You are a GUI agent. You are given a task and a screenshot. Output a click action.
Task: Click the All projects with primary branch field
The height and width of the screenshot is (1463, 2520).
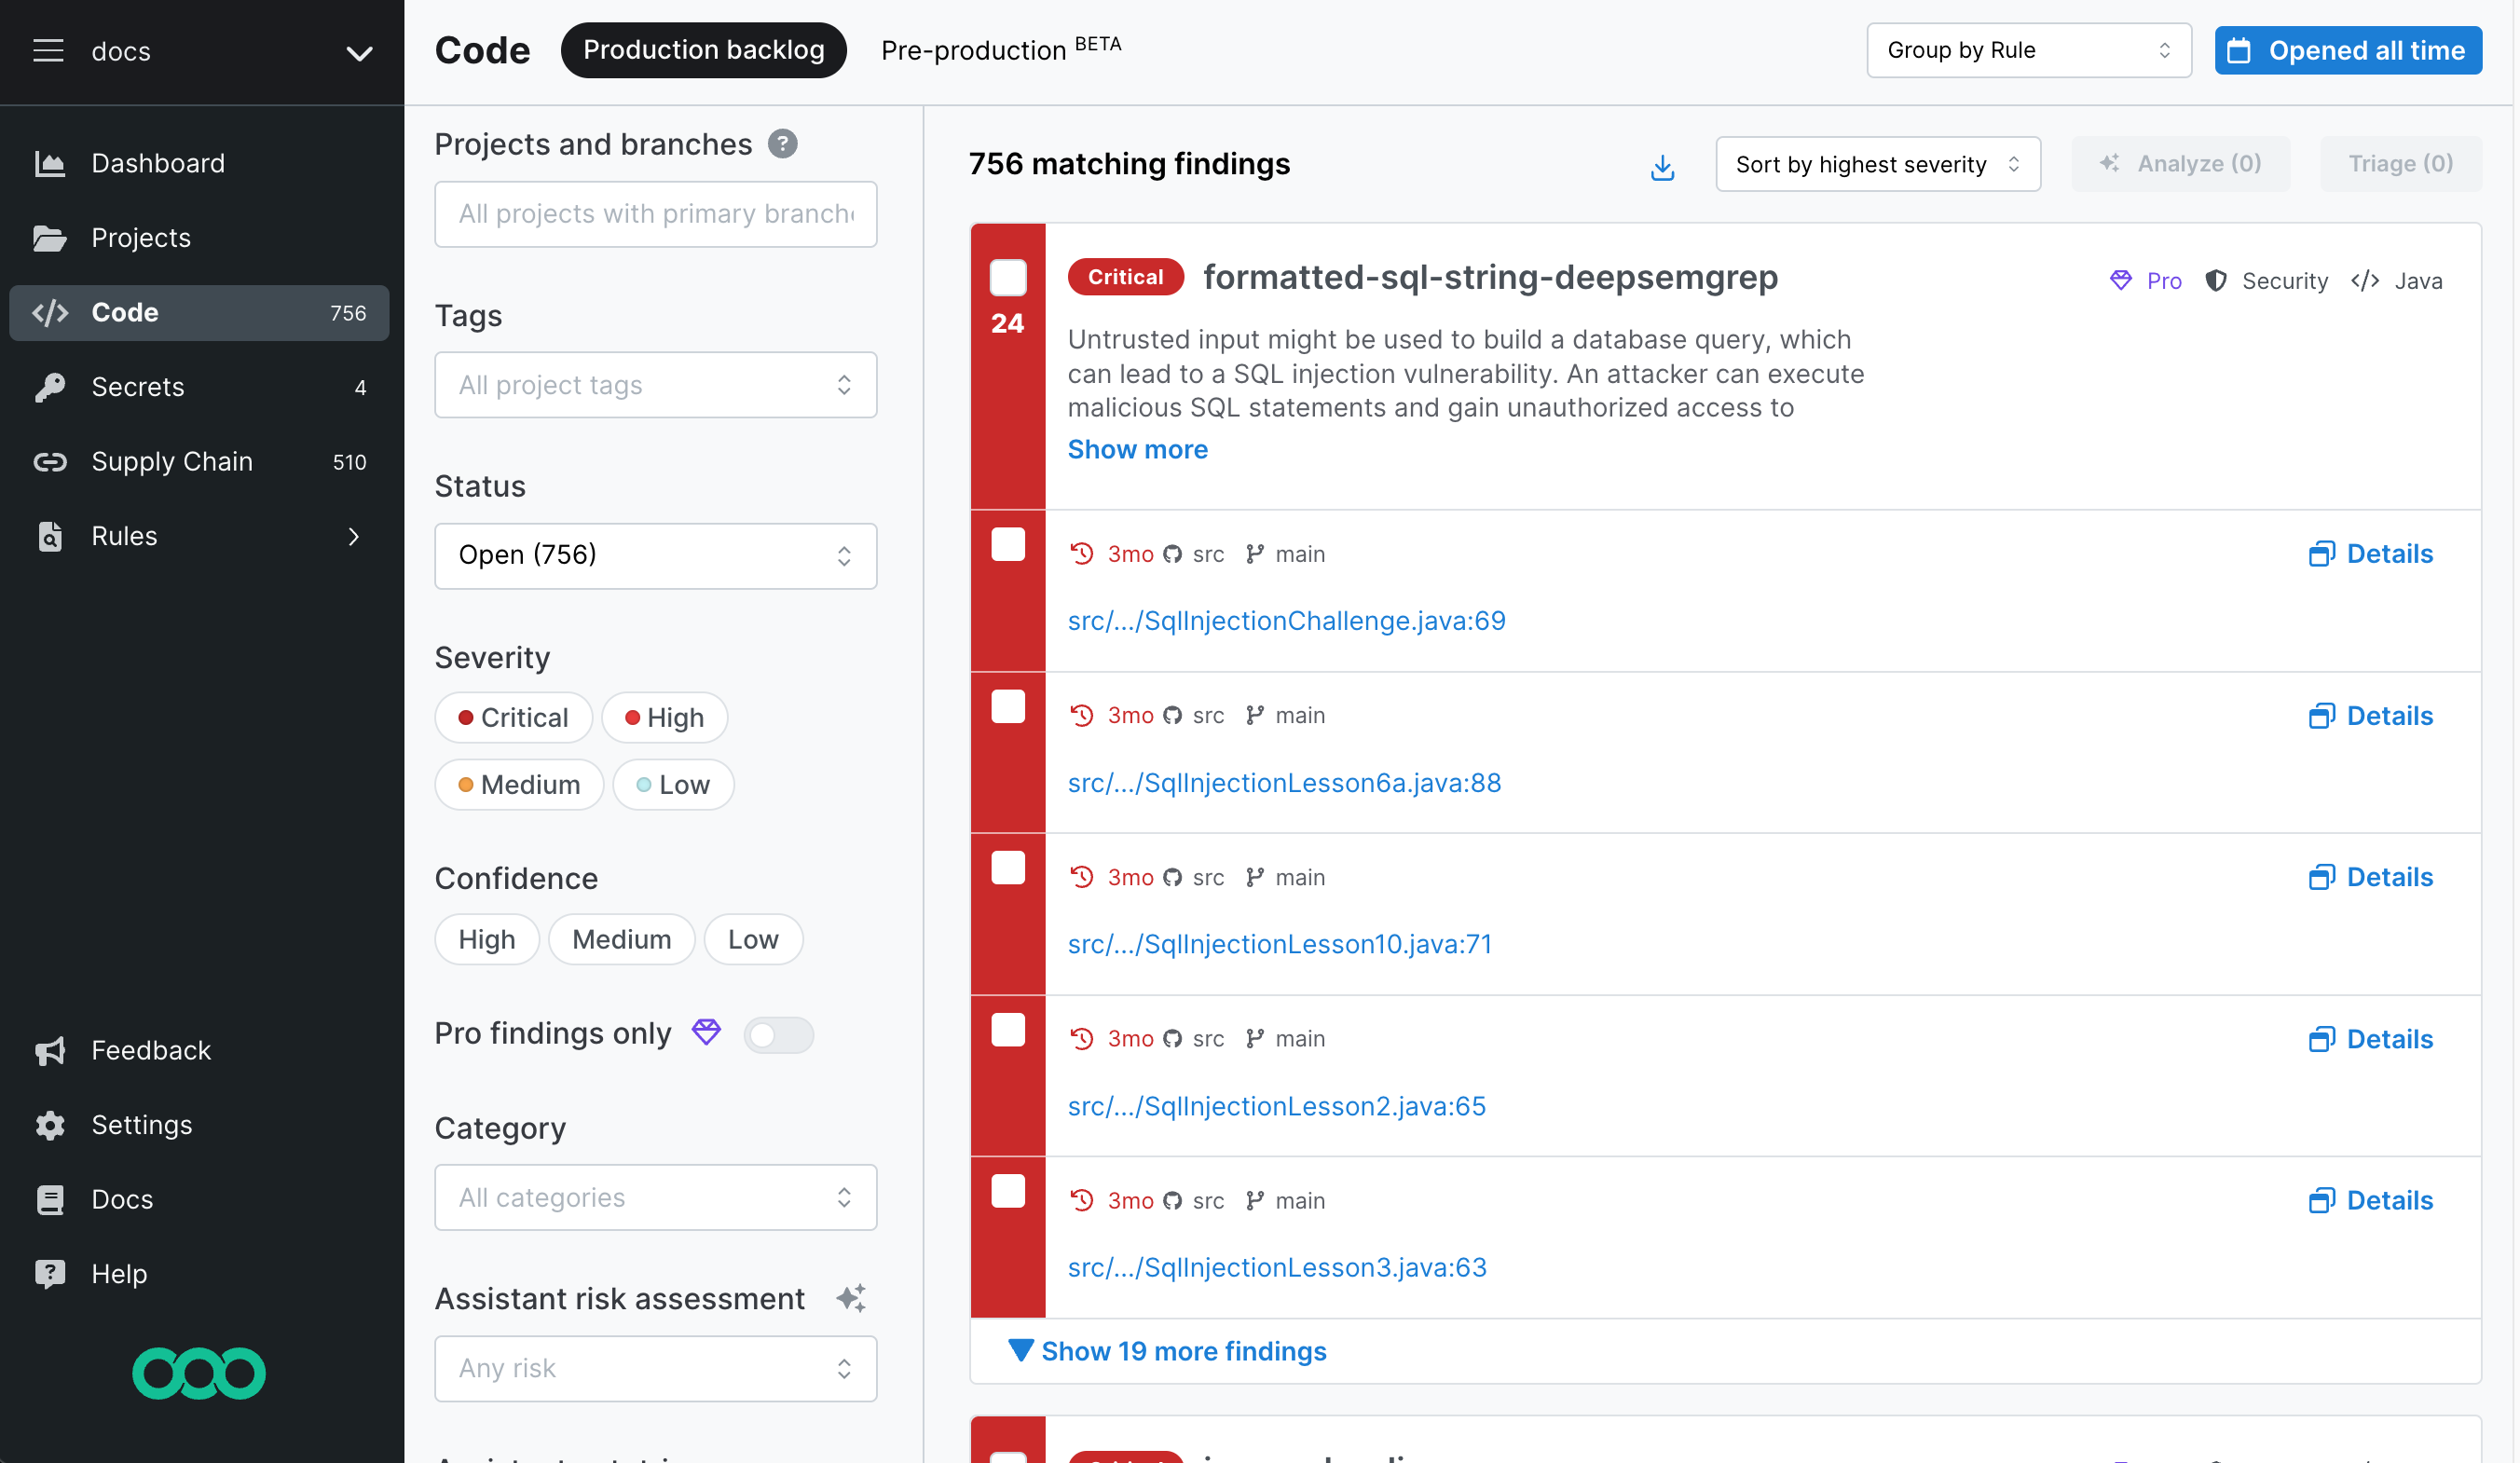(655, 214)
